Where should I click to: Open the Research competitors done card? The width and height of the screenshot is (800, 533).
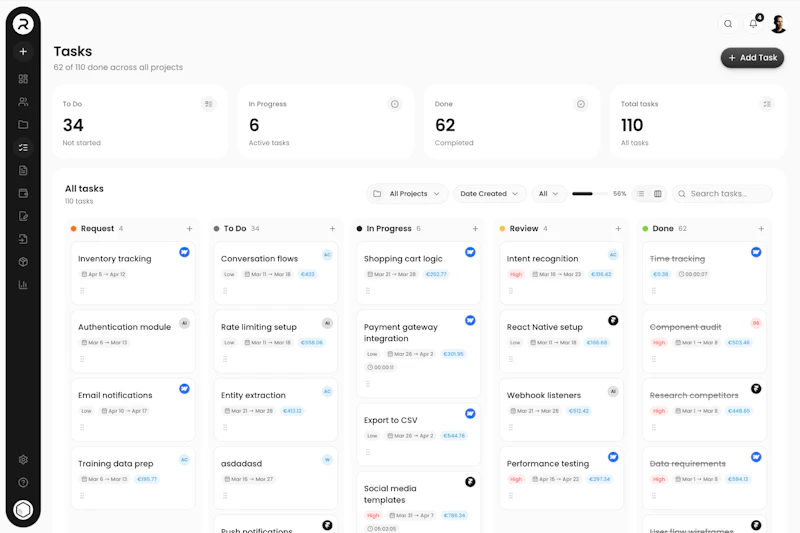(x=704, y=410)
